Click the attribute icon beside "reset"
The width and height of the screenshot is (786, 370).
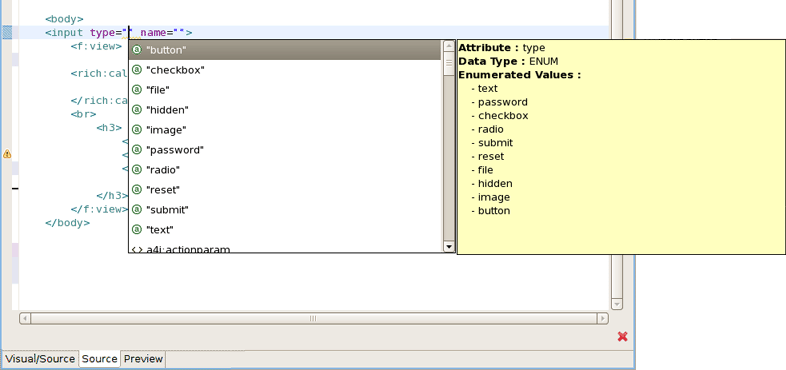click(x=136, y=190)
